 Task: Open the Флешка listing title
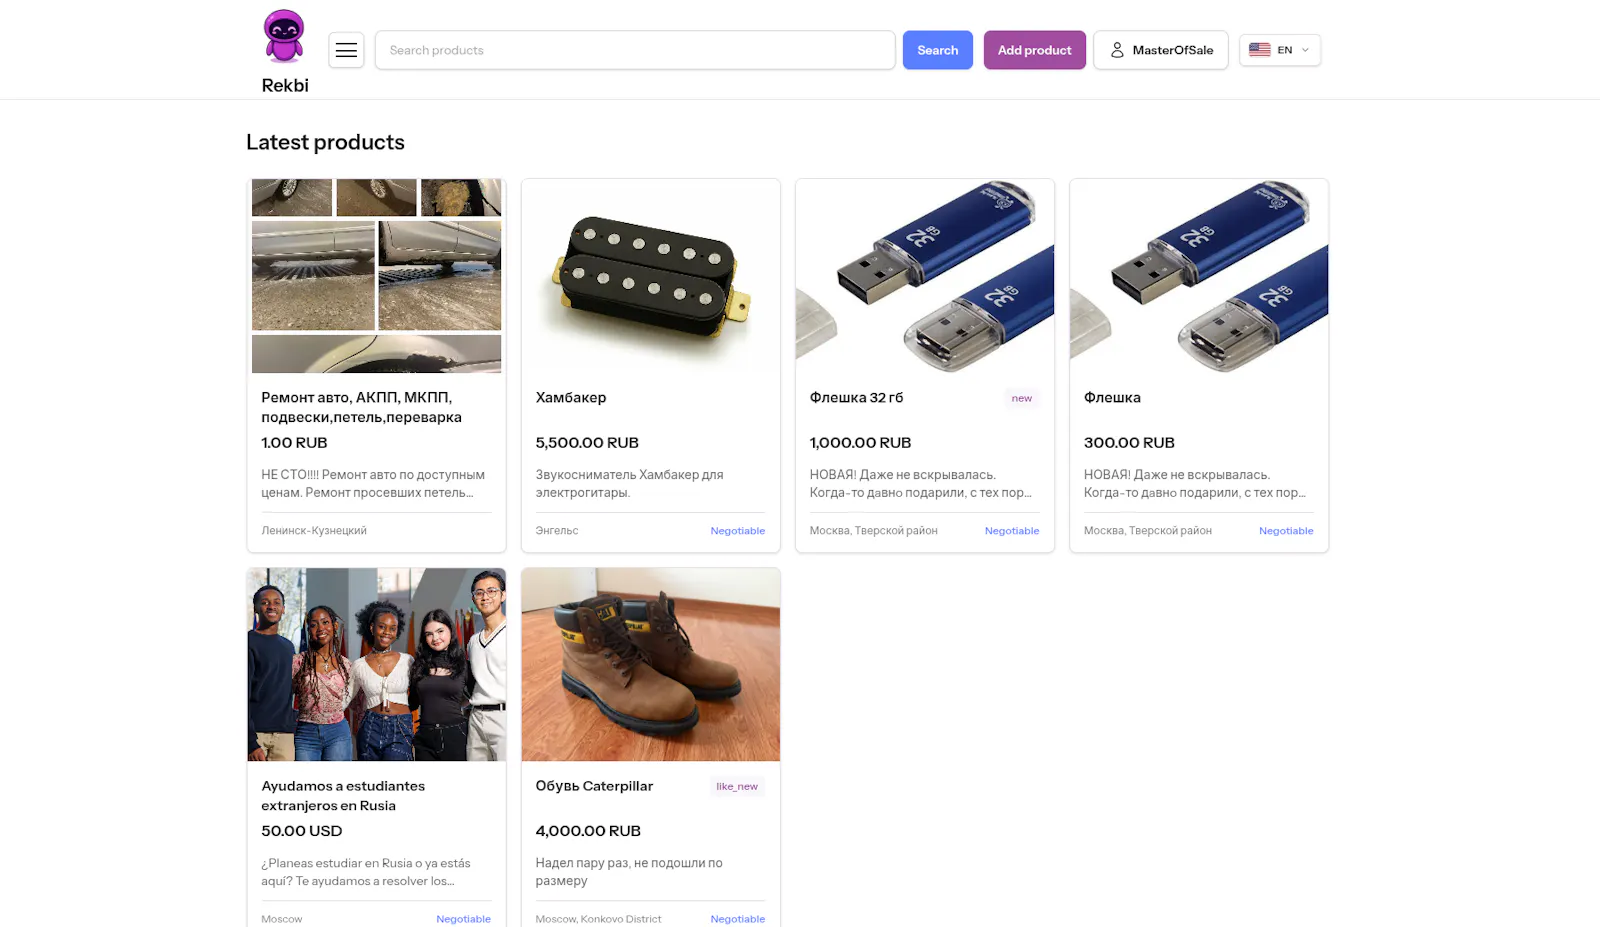click(x=1112, y=398)
